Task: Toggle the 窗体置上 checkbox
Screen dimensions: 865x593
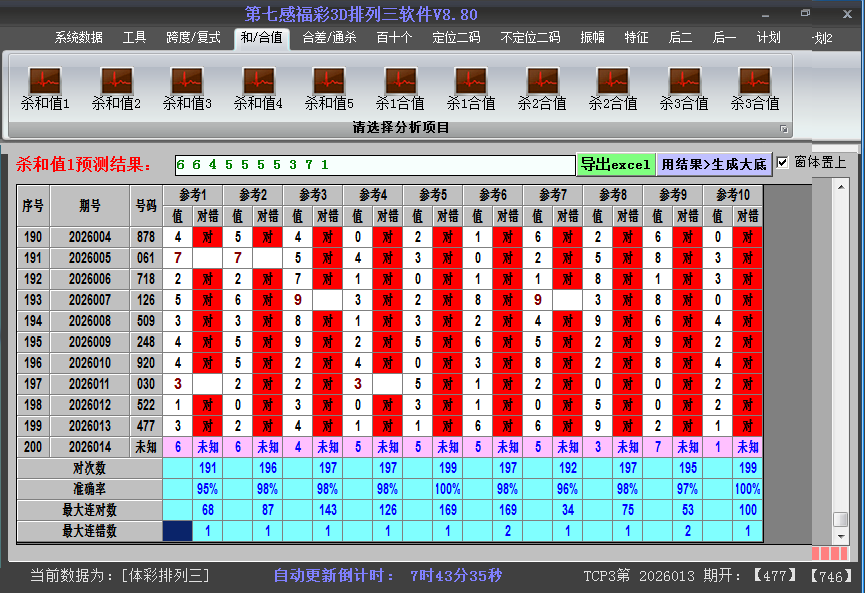Action: tap(783, 162)
